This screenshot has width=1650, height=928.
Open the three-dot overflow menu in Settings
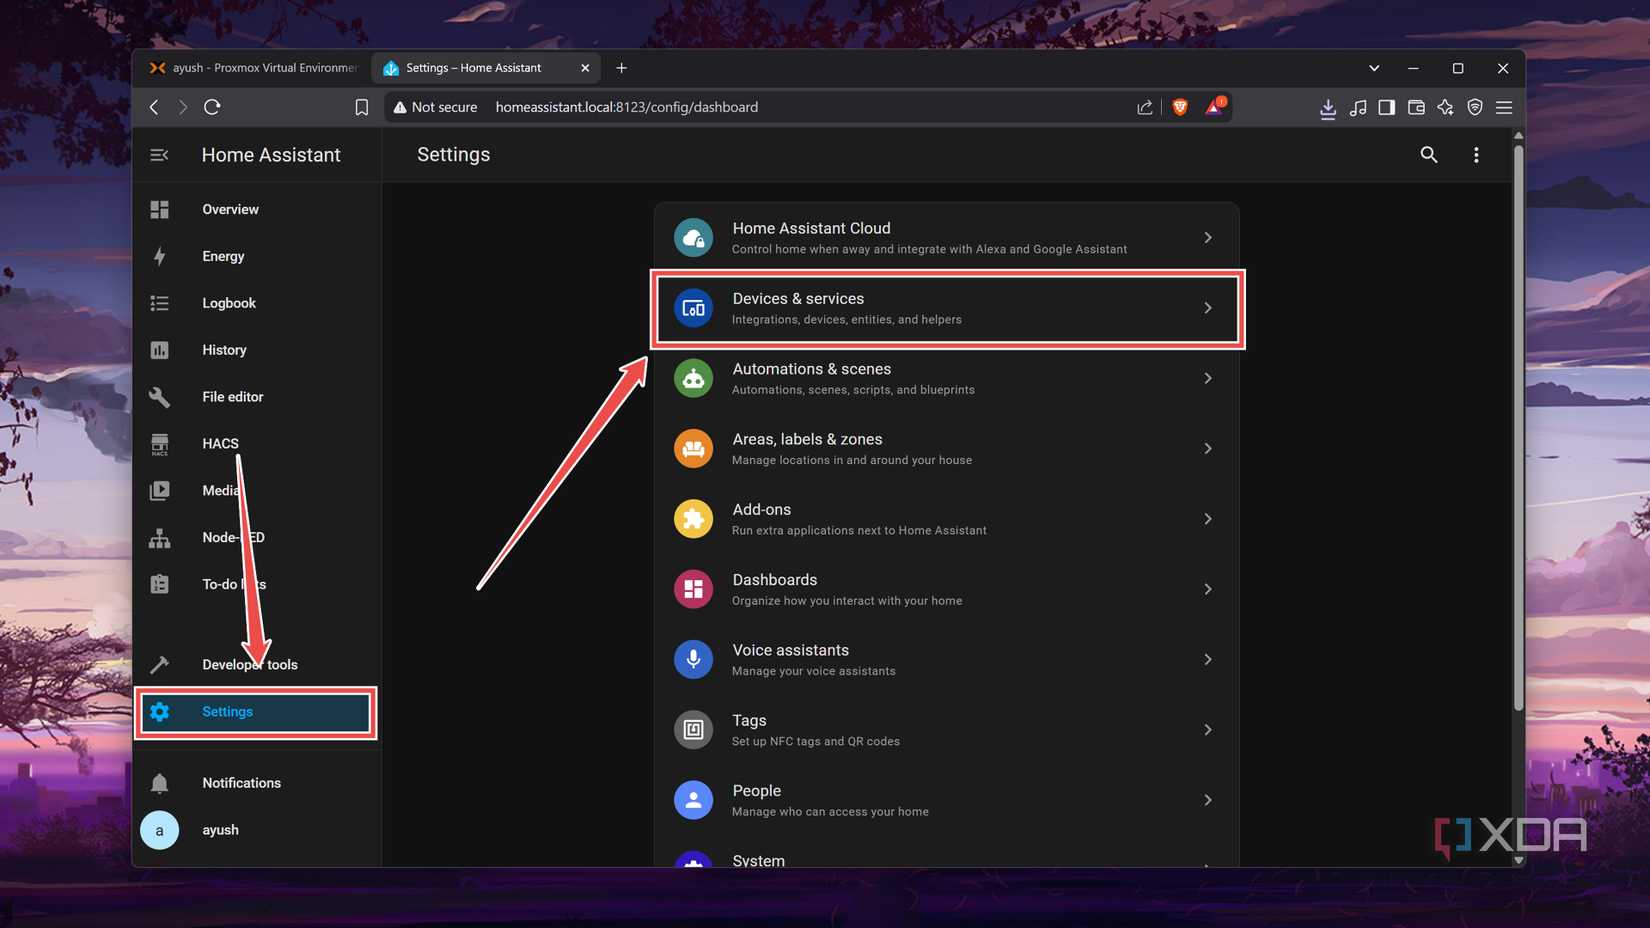point(1476,155)
